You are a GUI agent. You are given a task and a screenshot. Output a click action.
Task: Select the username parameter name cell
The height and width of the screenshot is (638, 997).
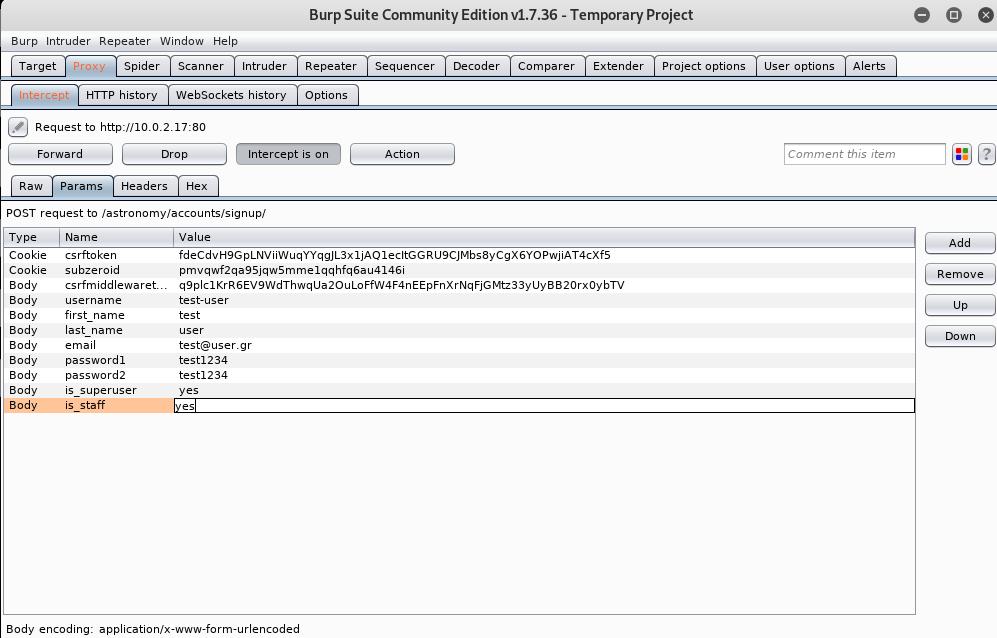(x=116, y=300)
